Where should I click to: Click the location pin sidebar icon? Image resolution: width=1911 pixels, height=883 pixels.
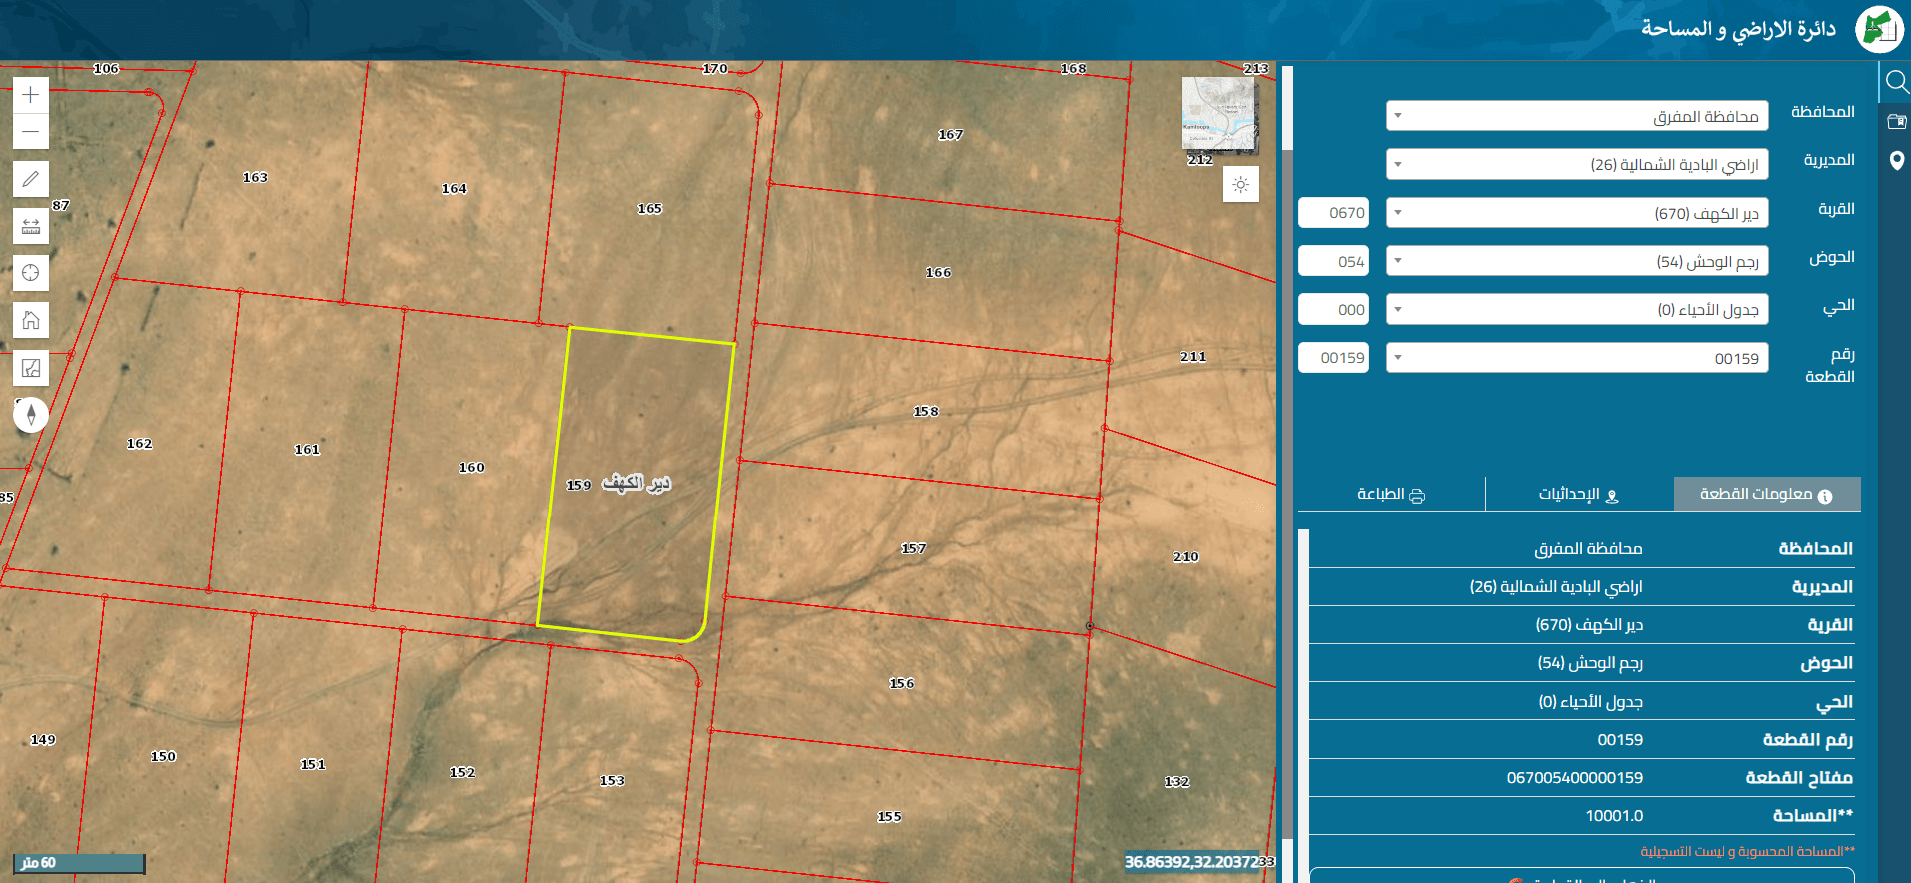point(1896,160)
